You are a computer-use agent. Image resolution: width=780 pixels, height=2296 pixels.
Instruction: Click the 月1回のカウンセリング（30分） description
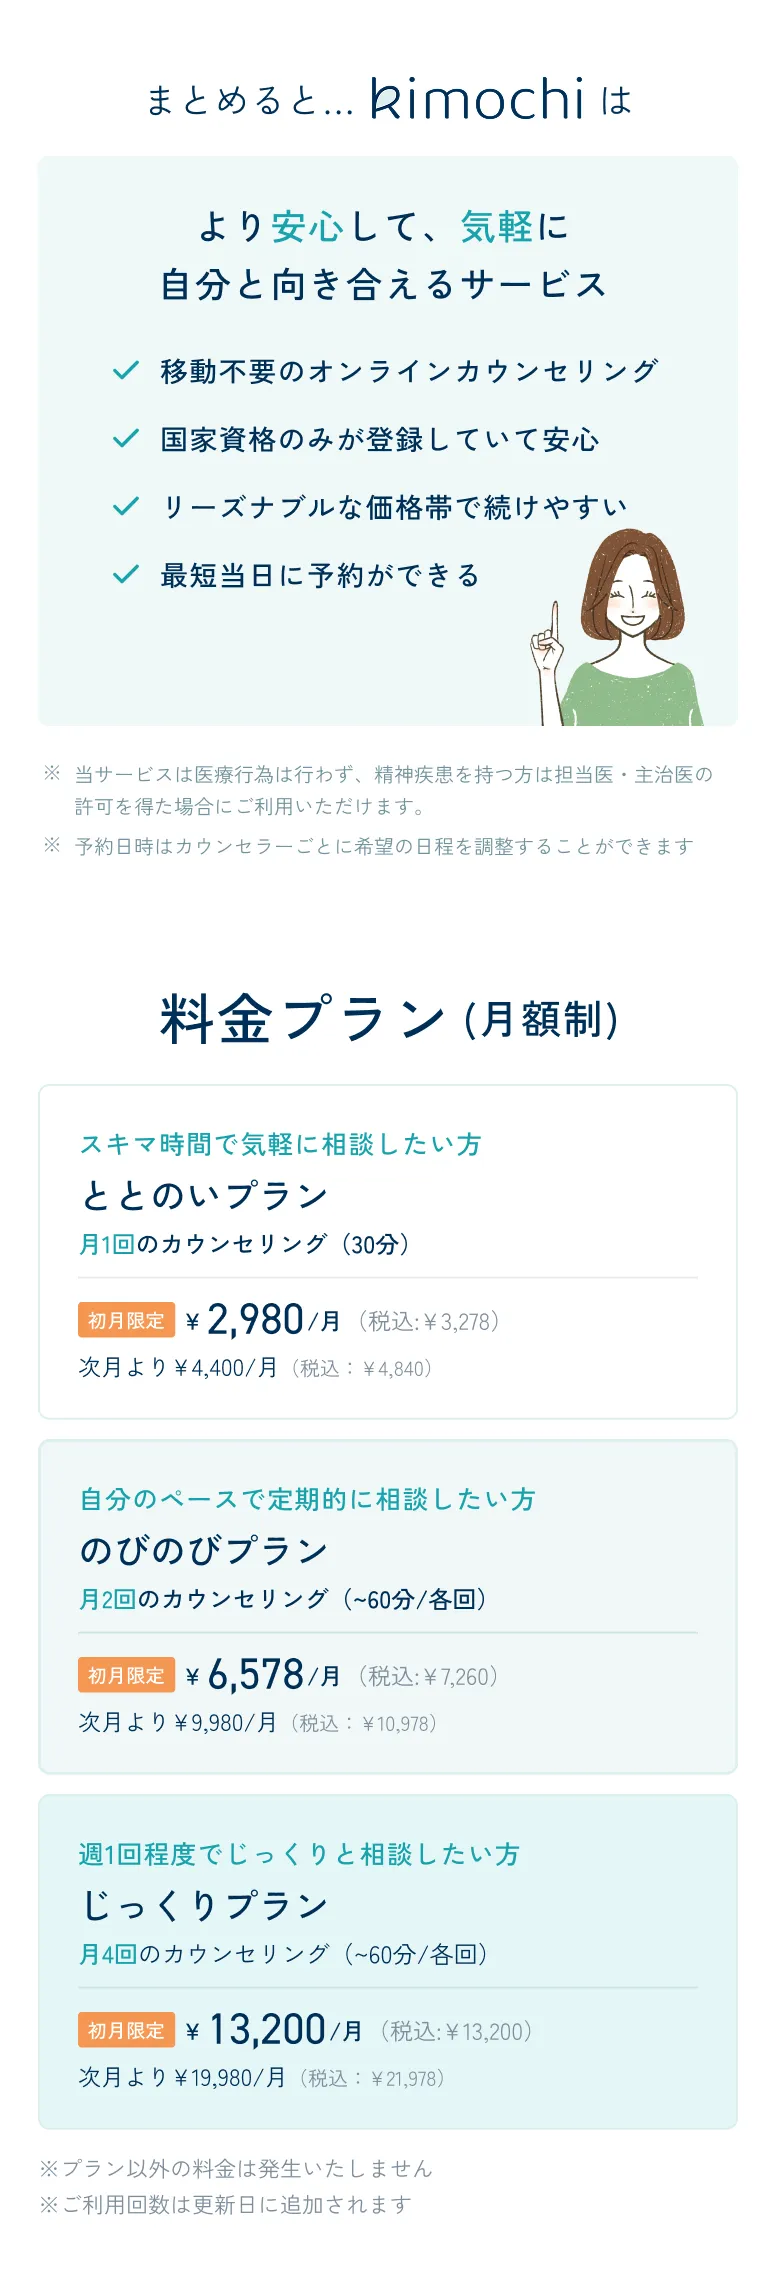tap(245, 1244)
